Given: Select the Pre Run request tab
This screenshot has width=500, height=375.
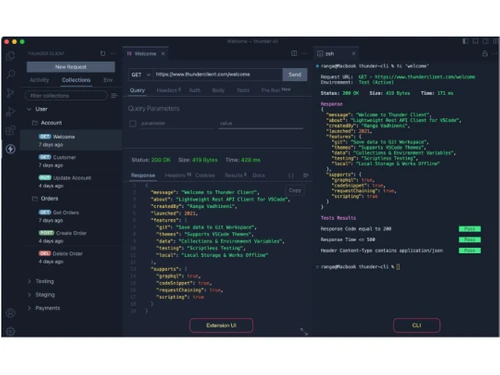Looking at the screenshot, I should 276,90.
